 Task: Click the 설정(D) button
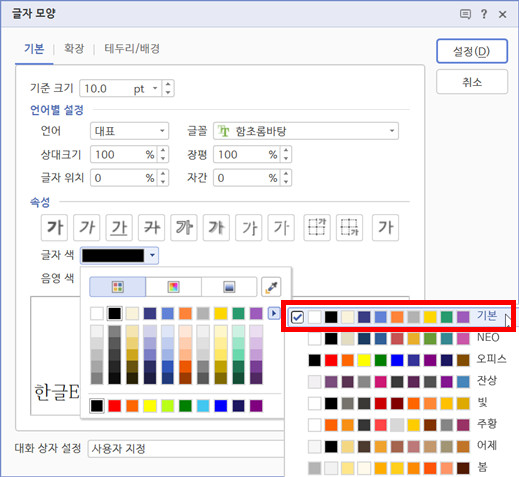pos(472,51)
